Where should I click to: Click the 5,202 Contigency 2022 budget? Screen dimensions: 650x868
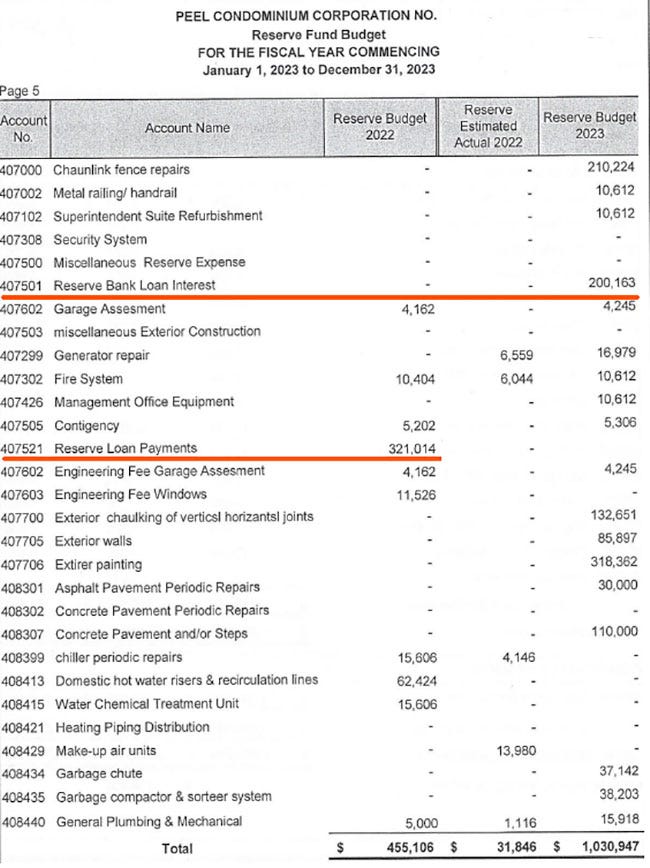[419, 426]
